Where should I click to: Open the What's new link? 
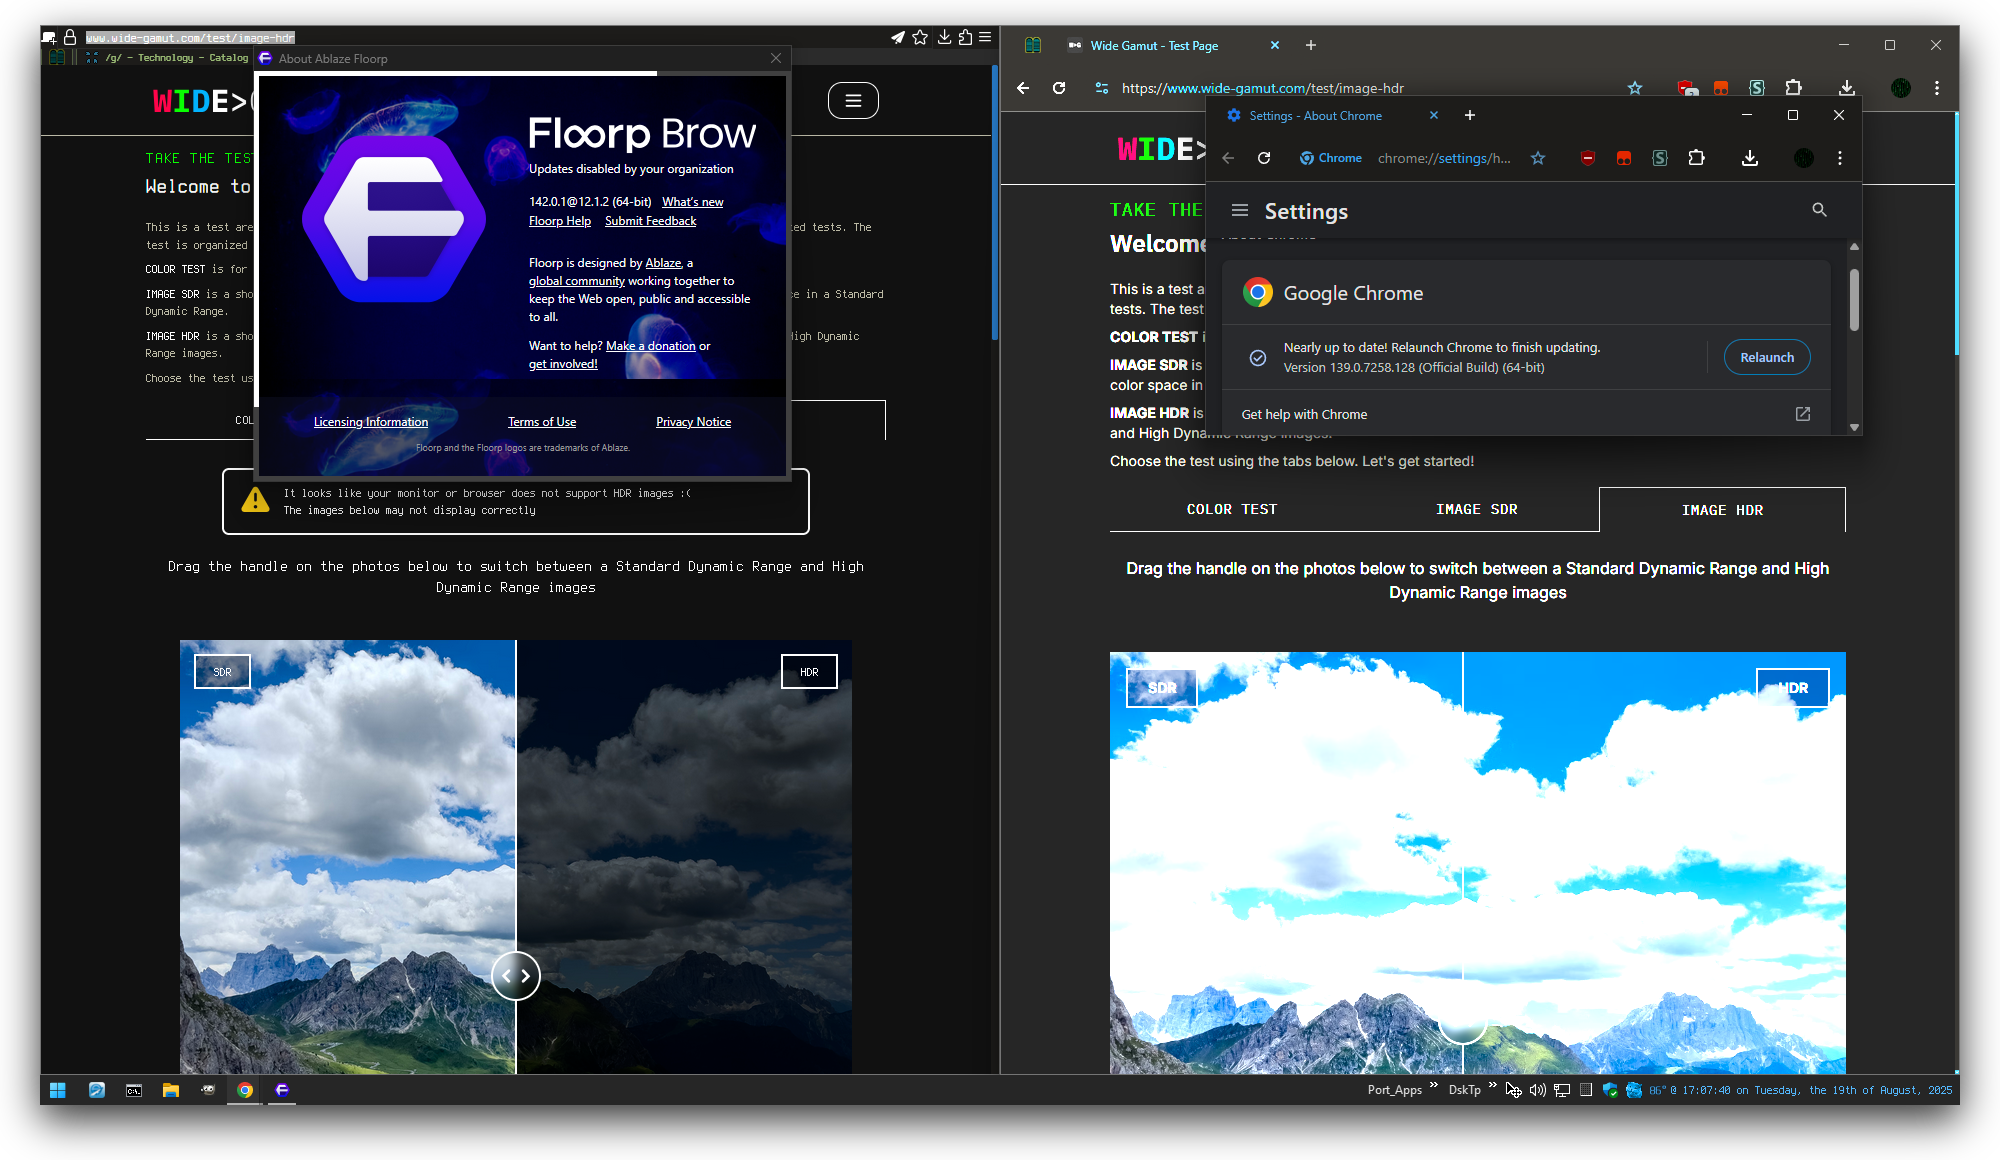pos(692,202)
